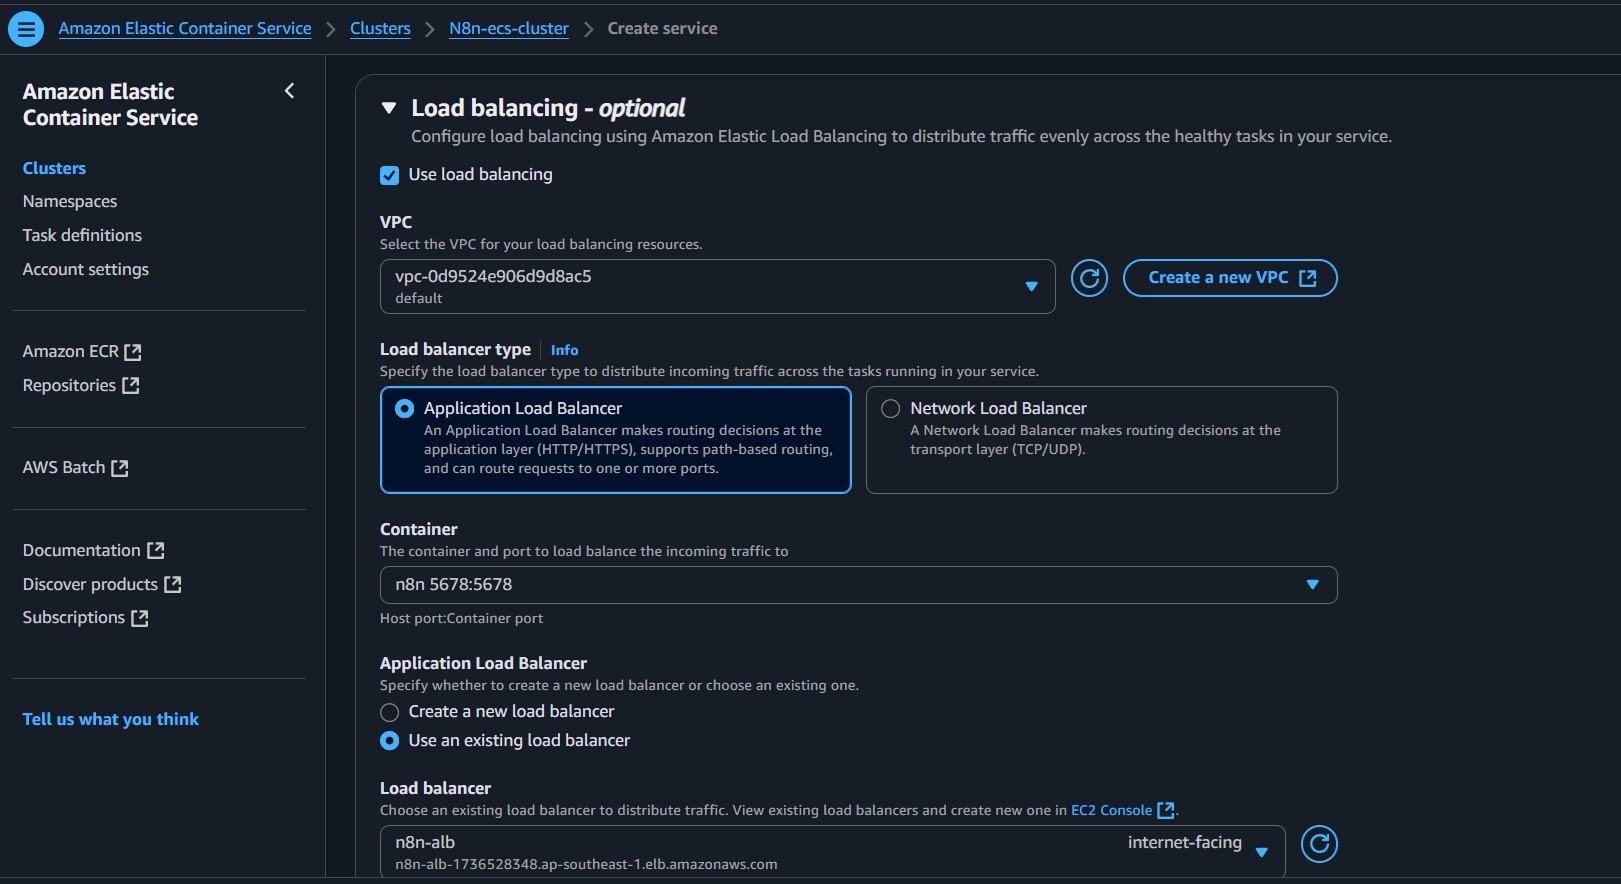Viewport: 1621px width, 884px height.
Task: Click external link icon beside Discover products
Action: click(173, 584)
